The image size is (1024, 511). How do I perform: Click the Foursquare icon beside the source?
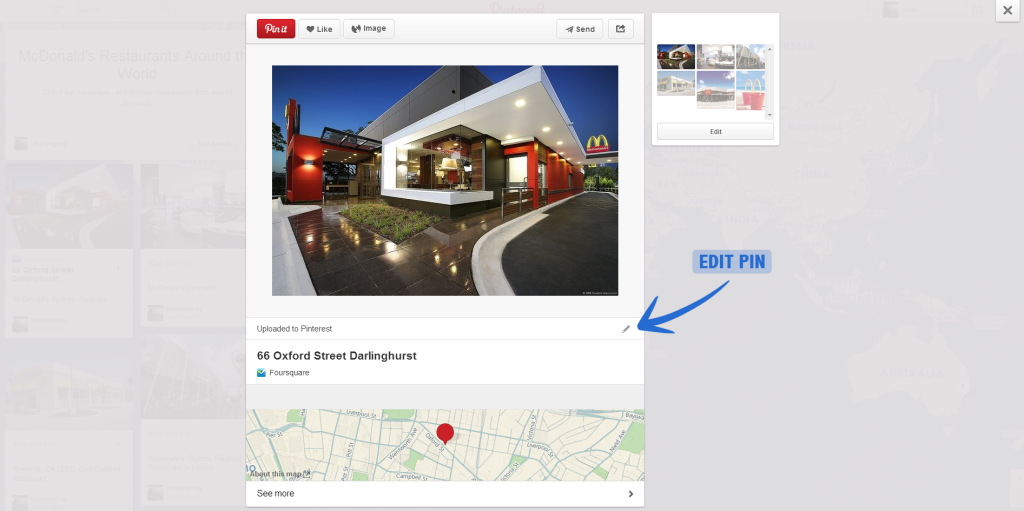point(261,373)
